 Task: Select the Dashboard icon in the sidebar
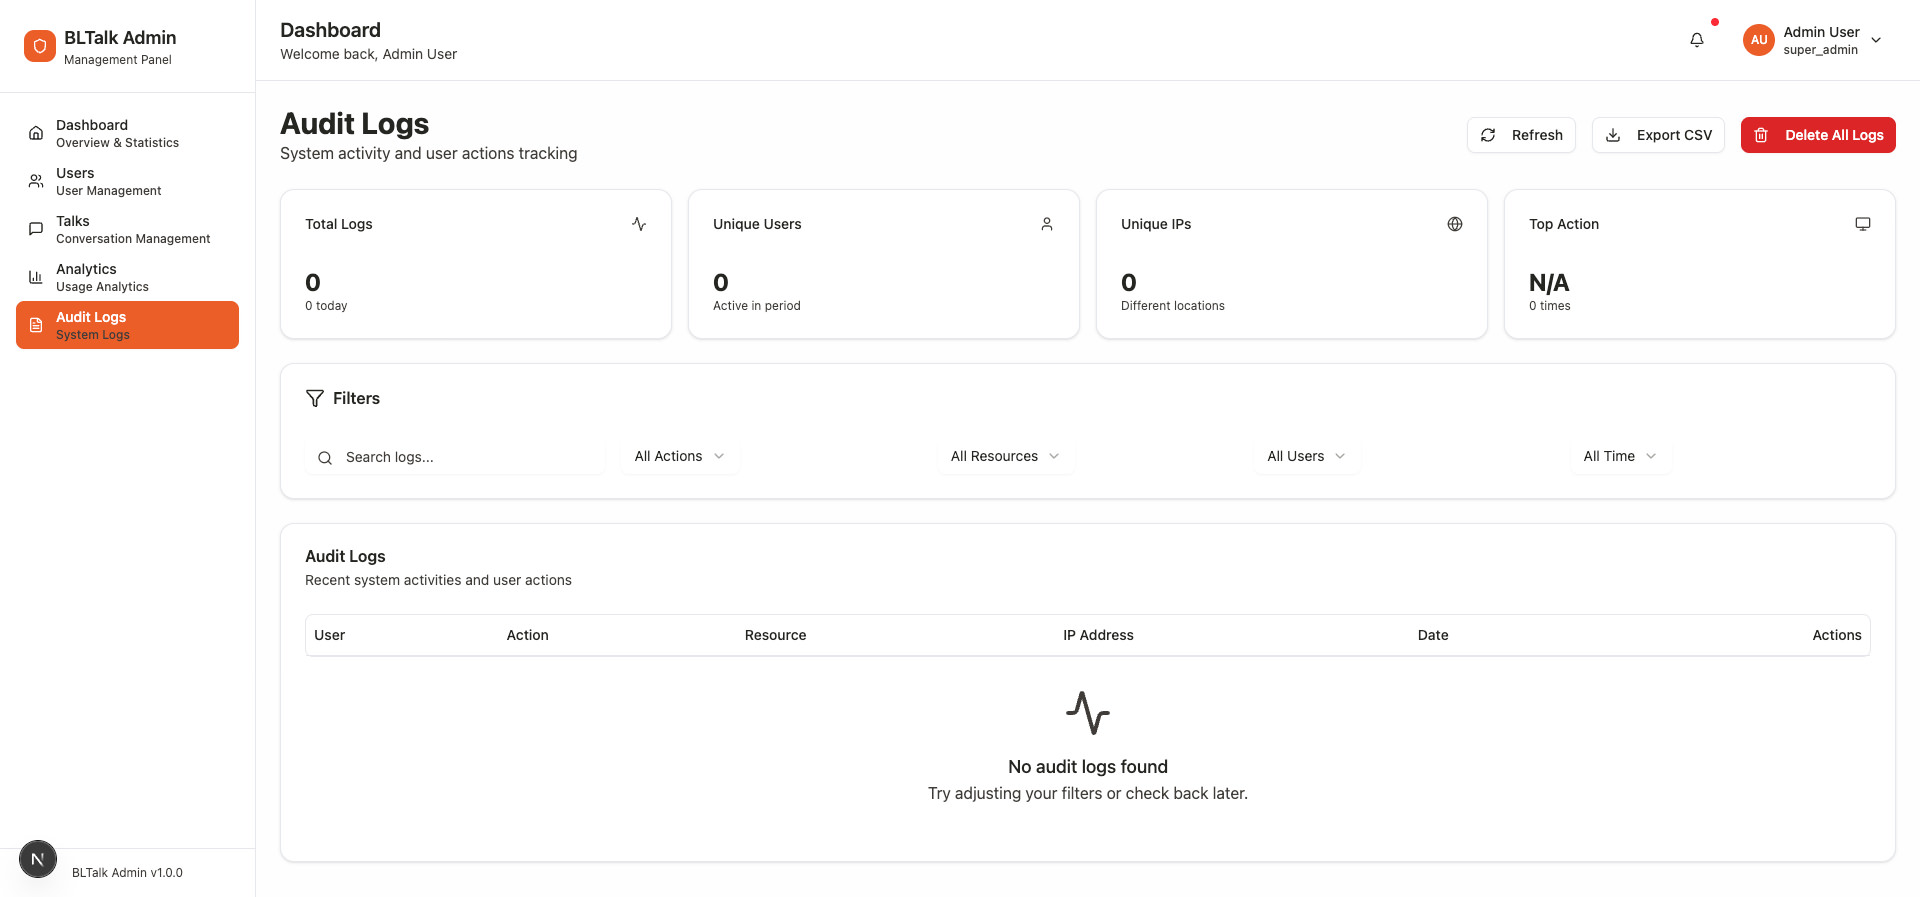coord(36,132)
